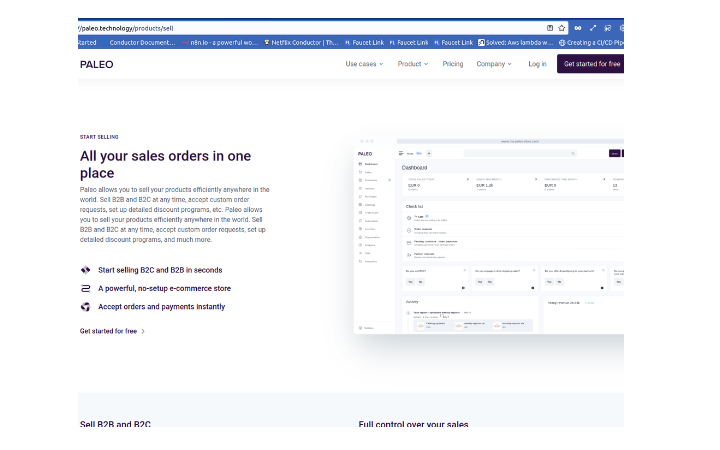Click the PALEO logo
Screen dimensions: 720x450
(x=96, y=64)
